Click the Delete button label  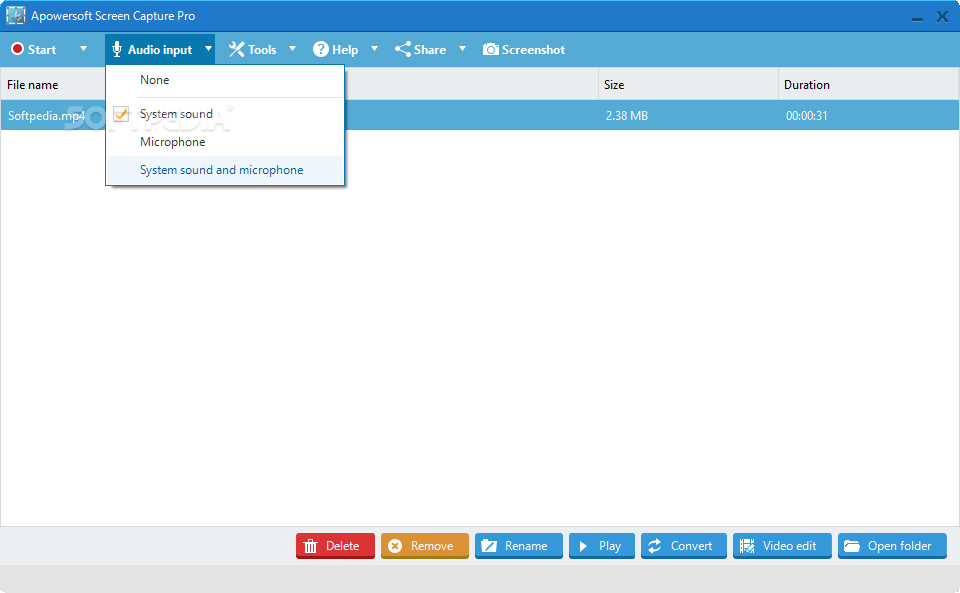[x=342, y=546]
